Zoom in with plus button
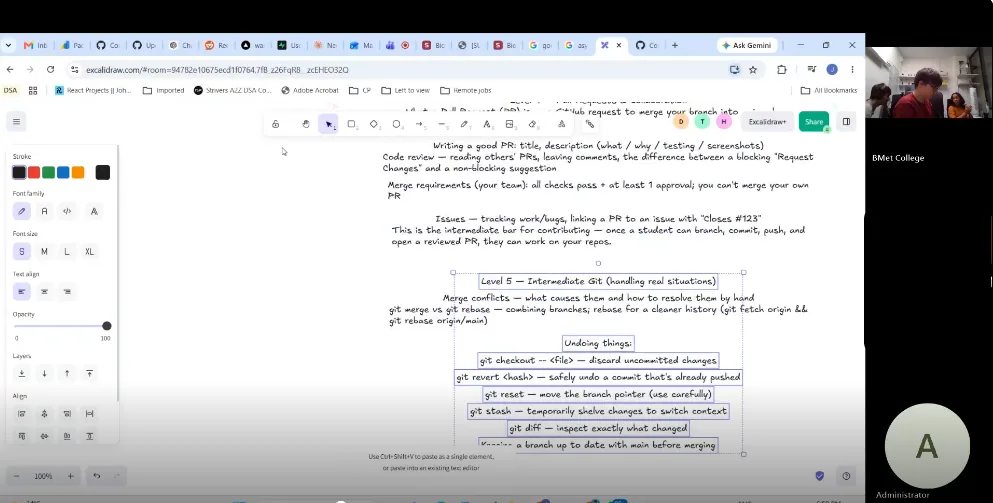The width and height of the screenshot is (993, 503). pyautogui.click(x=70, y=476)
